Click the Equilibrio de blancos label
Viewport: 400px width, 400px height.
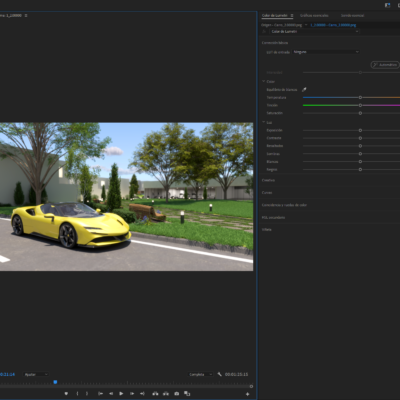coord(282,90)
